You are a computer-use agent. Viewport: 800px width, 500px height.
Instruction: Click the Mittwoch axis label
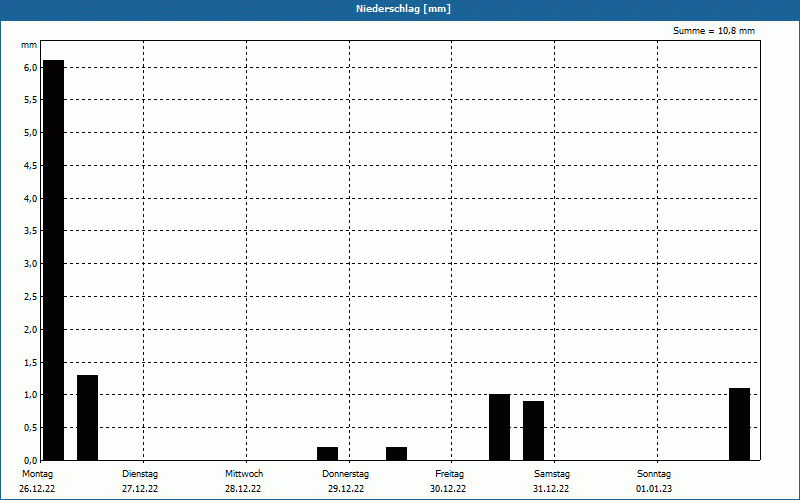[x=244, y=474]
